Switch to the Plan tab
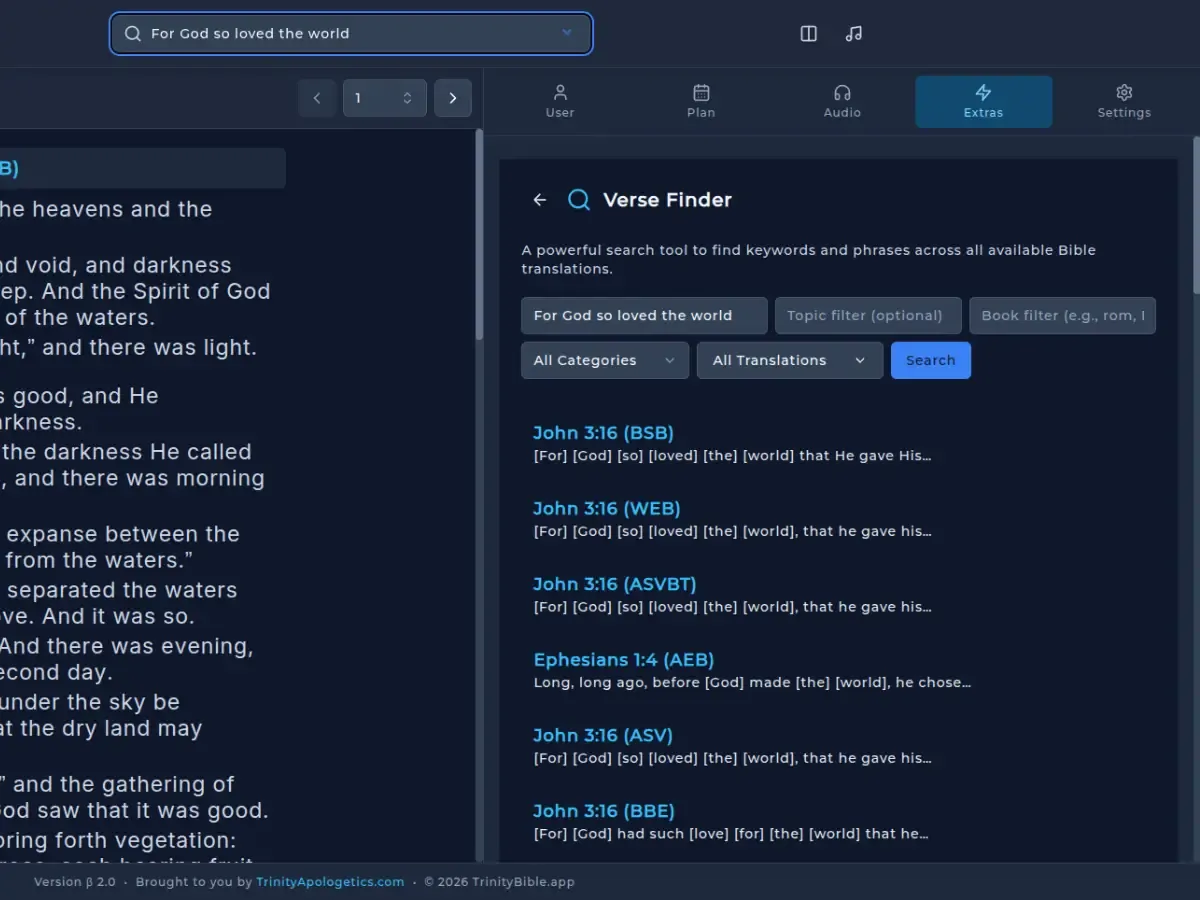Image resolution: width=1200 pixels, height=900 pixels. point(701,101)
